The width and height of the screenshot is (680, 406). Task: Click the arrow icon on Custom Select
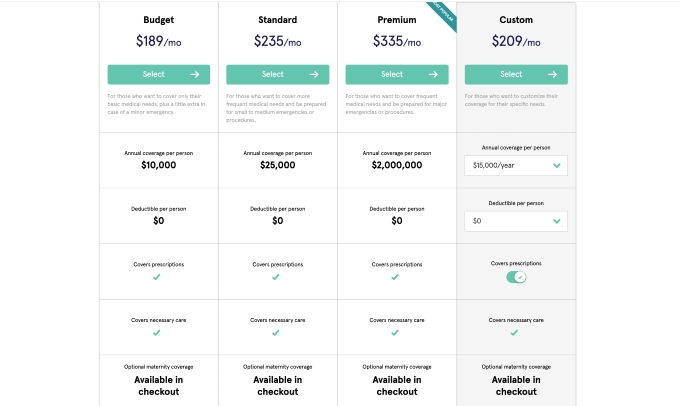[552, 75]
